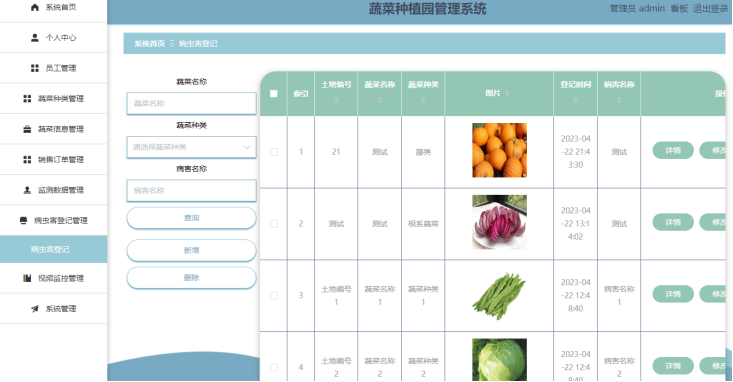
Task: Open the green beans image thumbnail
Action: point(499,296)
